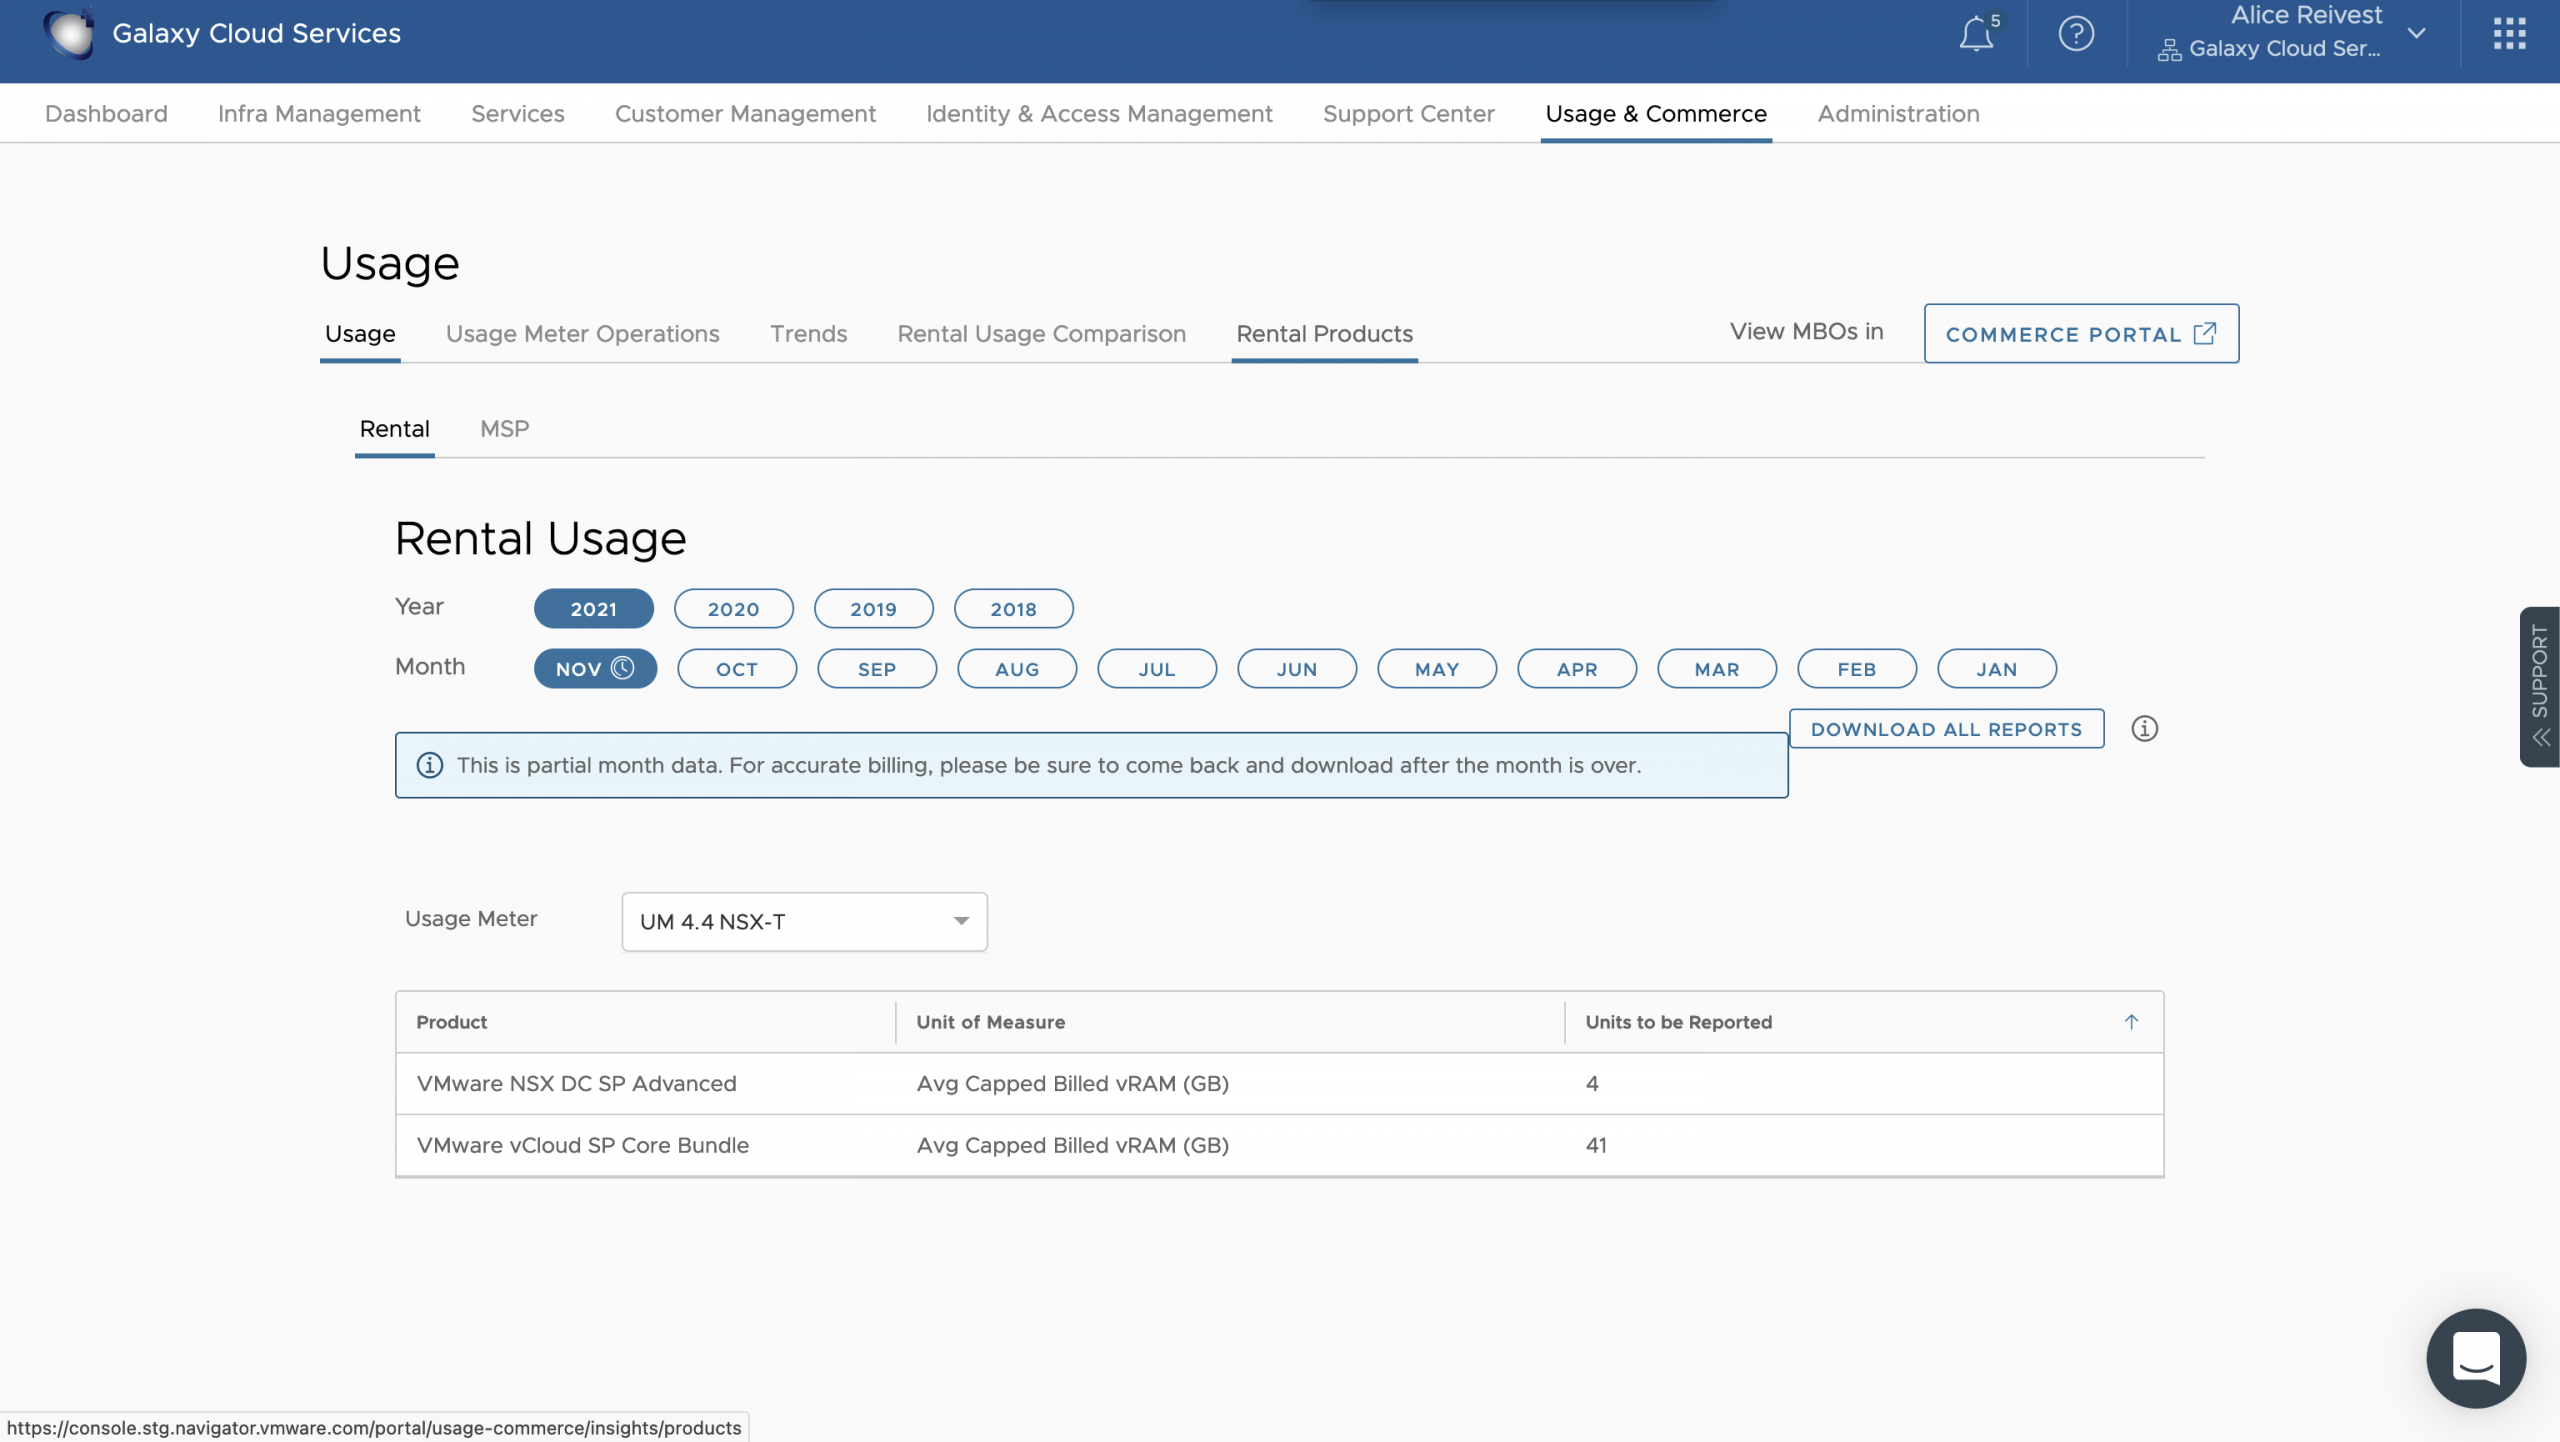Open the Trends tab

[808, 334]
